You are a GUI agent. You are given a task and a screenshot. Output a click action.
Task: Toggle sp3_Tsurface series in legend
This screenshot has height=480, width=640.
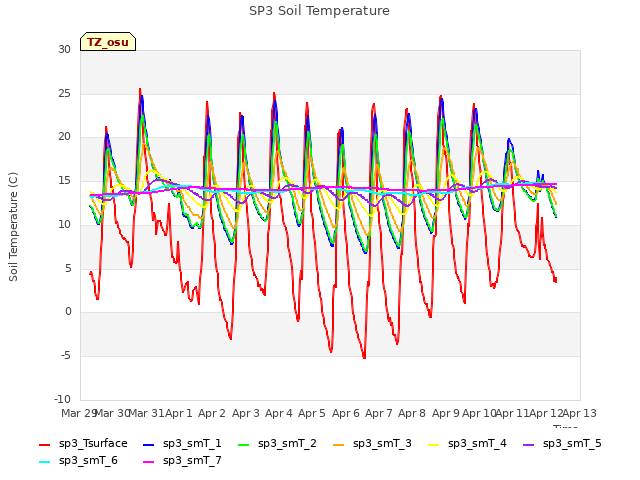pyautogui.click(x=83, y=444)
